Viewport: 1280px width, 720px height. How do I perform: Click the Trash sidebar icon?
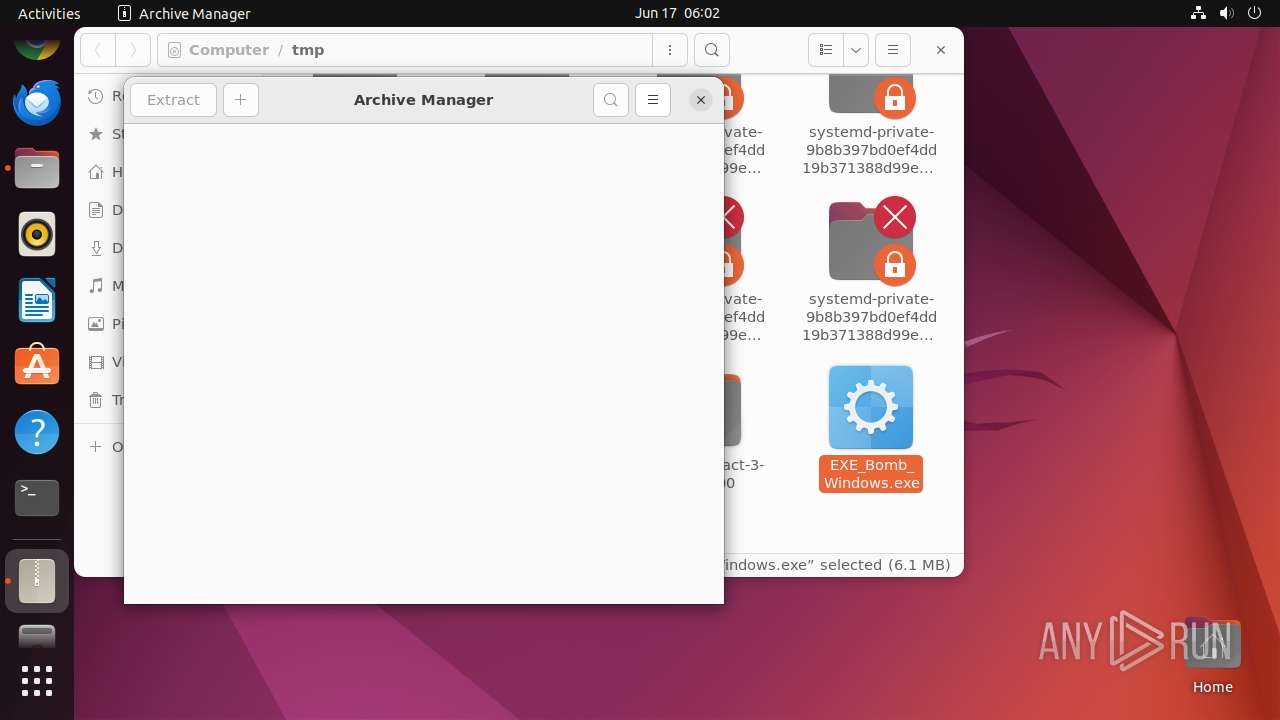point(96,400)
